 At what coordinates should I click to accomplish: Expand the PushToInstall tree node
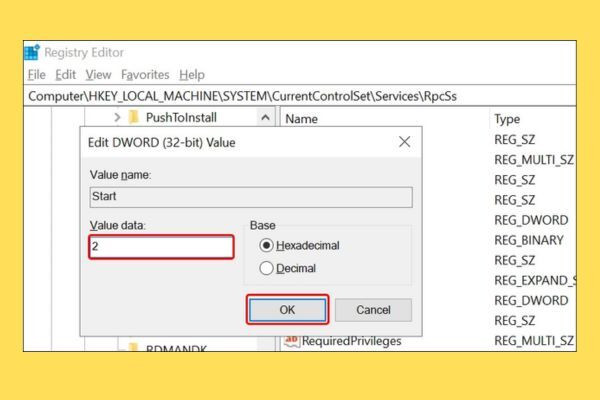pos(117,118)
